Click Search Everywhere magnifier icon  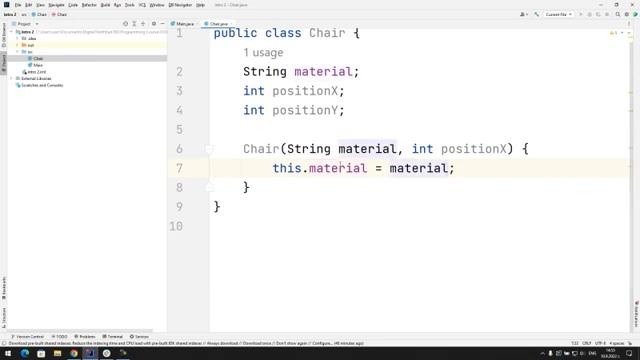pos(618,14)
